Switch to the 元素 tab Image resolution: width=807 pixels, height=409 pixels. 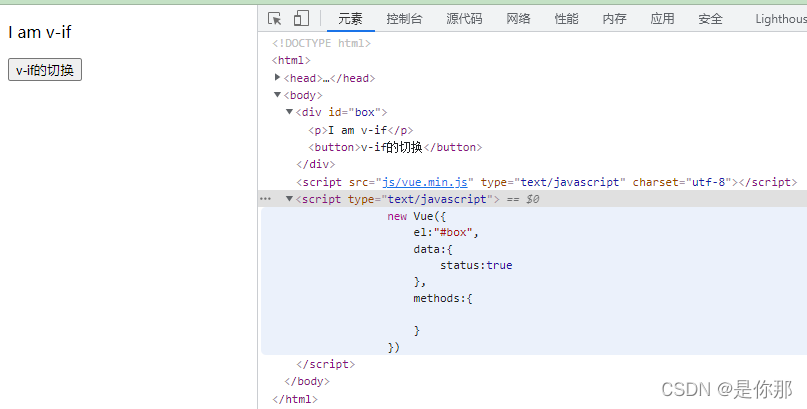[x=350, y=19]
